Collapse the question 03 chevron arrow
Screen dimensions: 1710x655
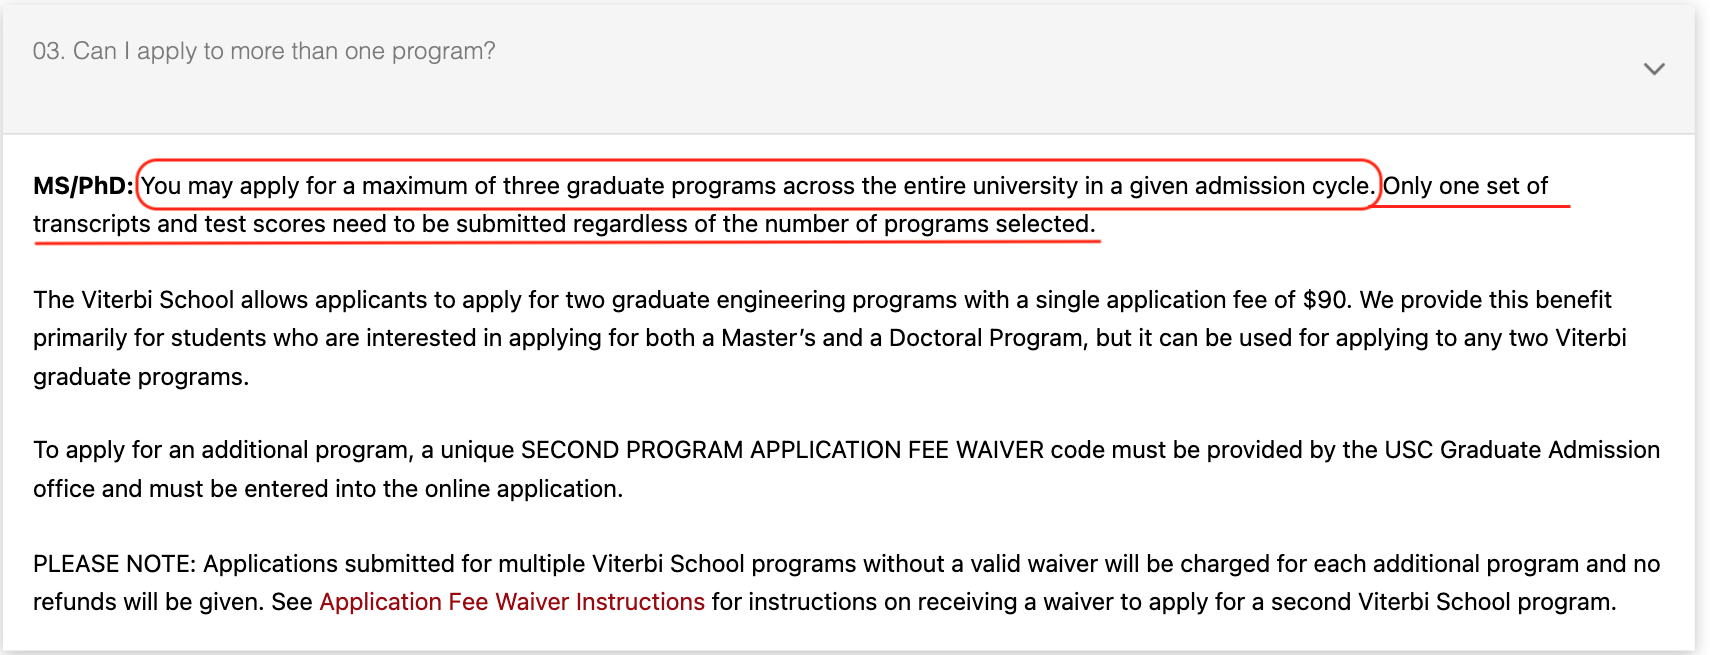click(1654, 69)
